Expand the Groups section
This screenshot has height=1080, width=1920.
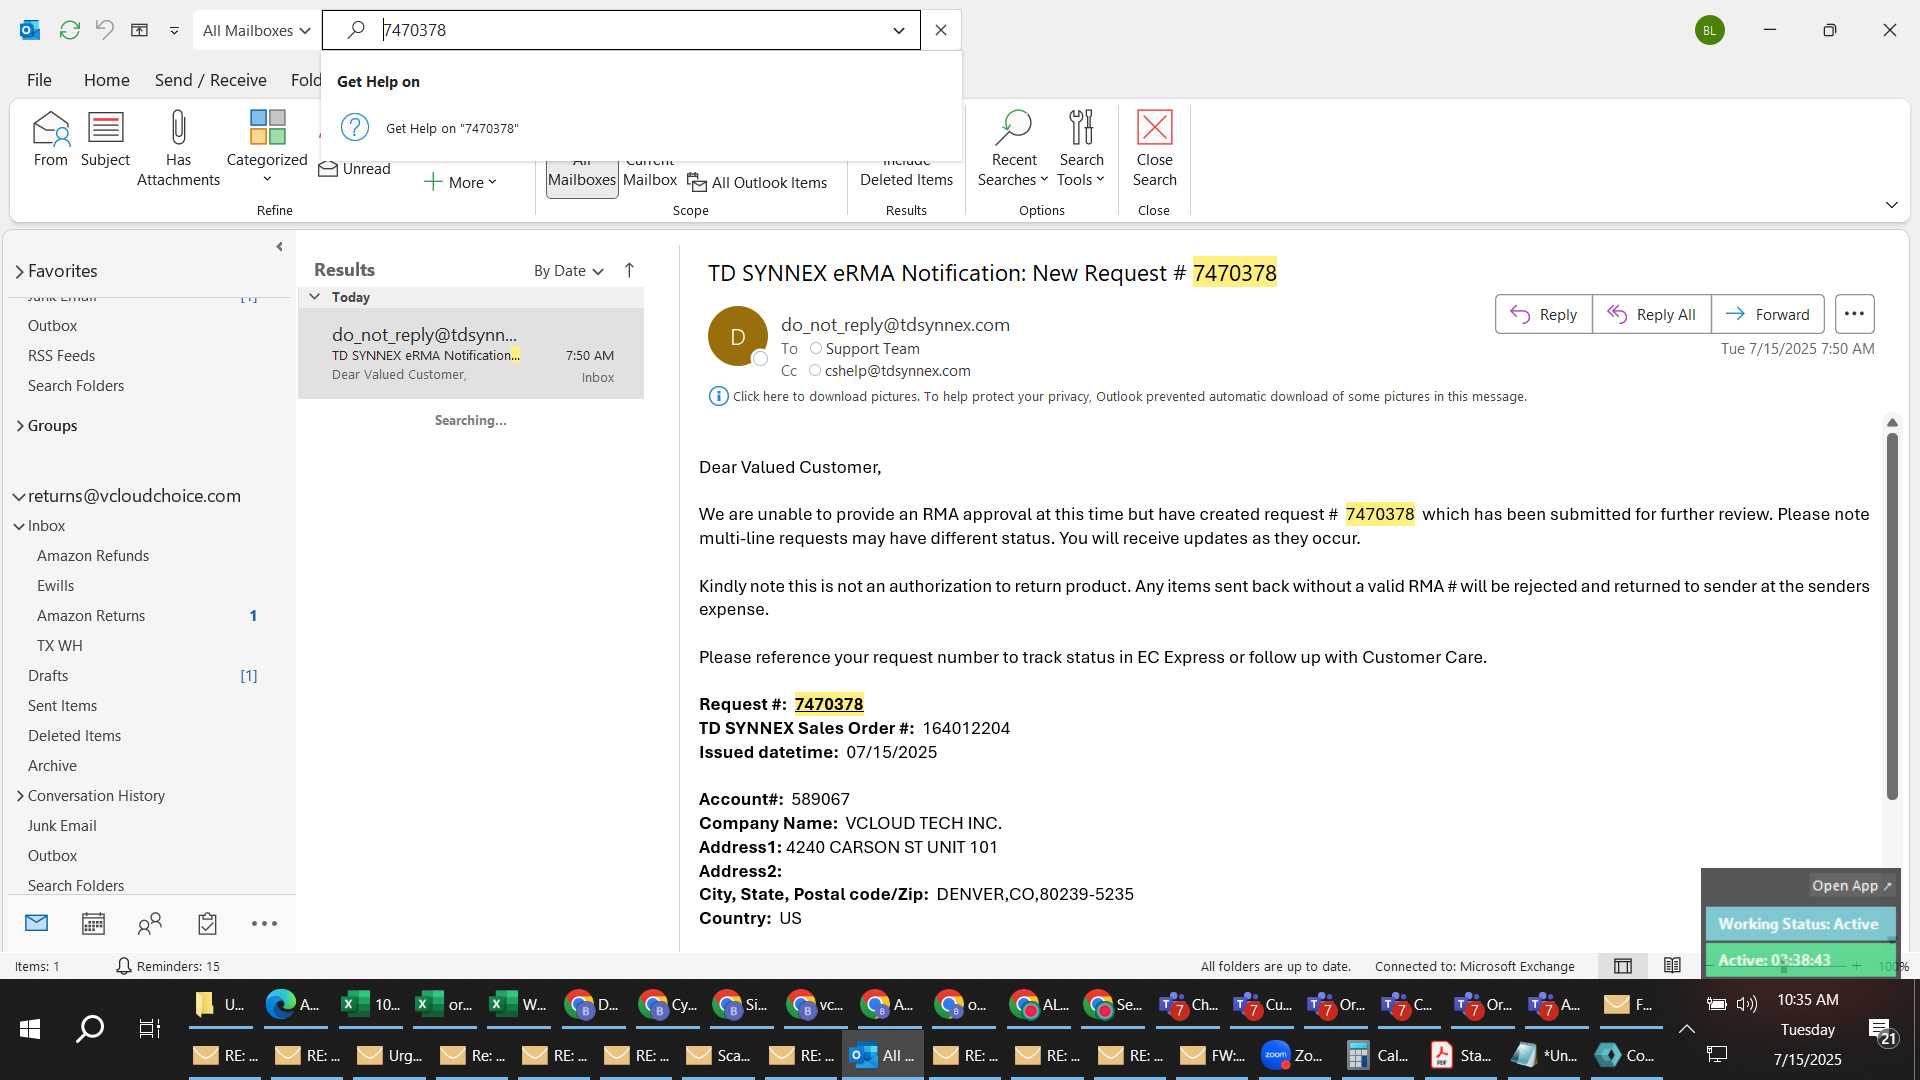click(19, 426)
